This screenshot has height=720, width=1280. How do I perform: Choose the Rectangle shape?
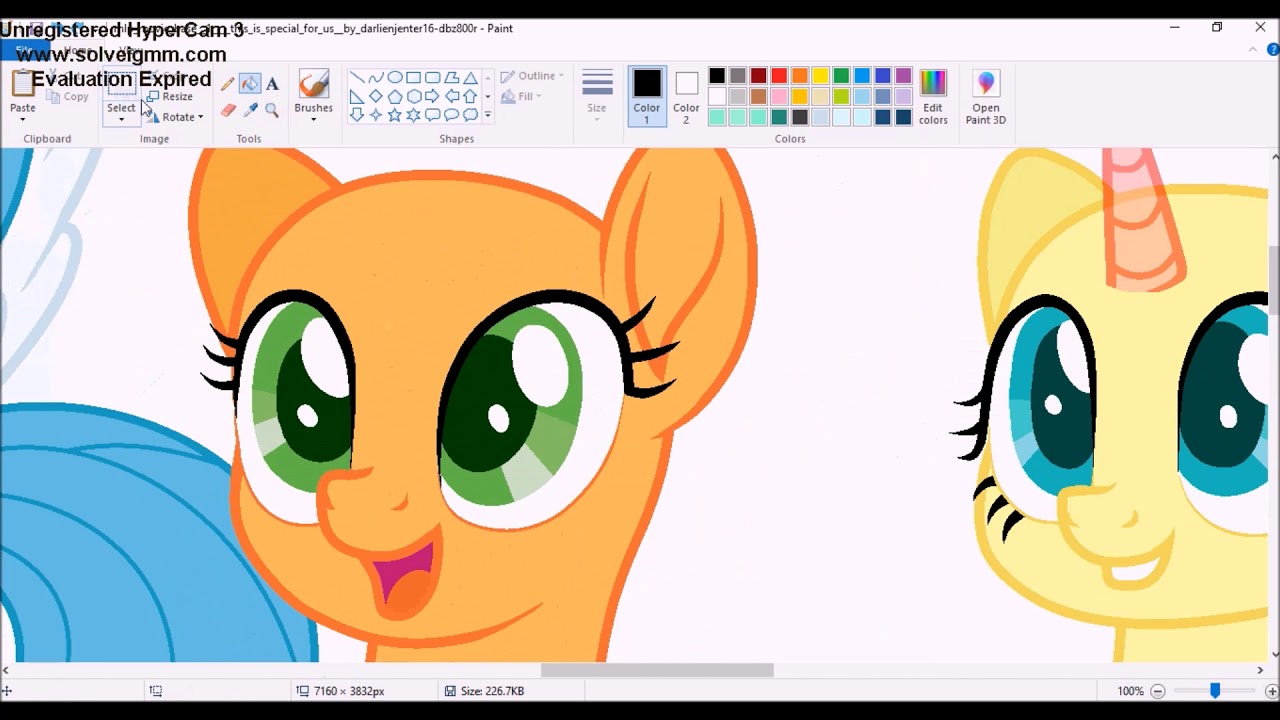414,78
